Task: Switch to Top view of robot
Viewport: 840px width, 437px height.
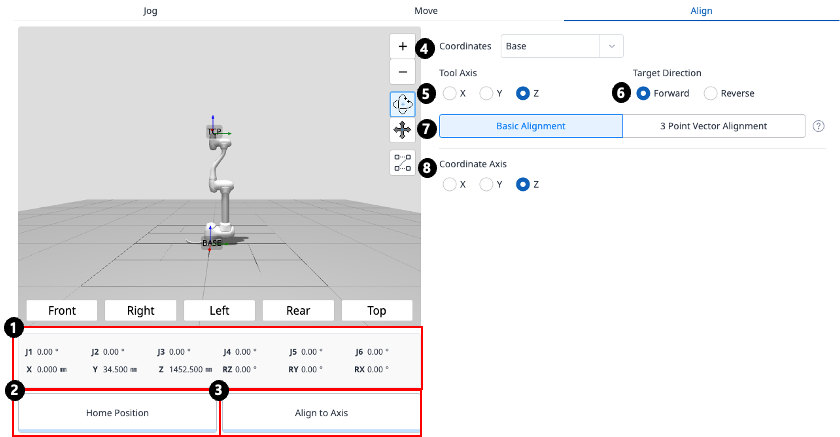Action: click(376, 310)
